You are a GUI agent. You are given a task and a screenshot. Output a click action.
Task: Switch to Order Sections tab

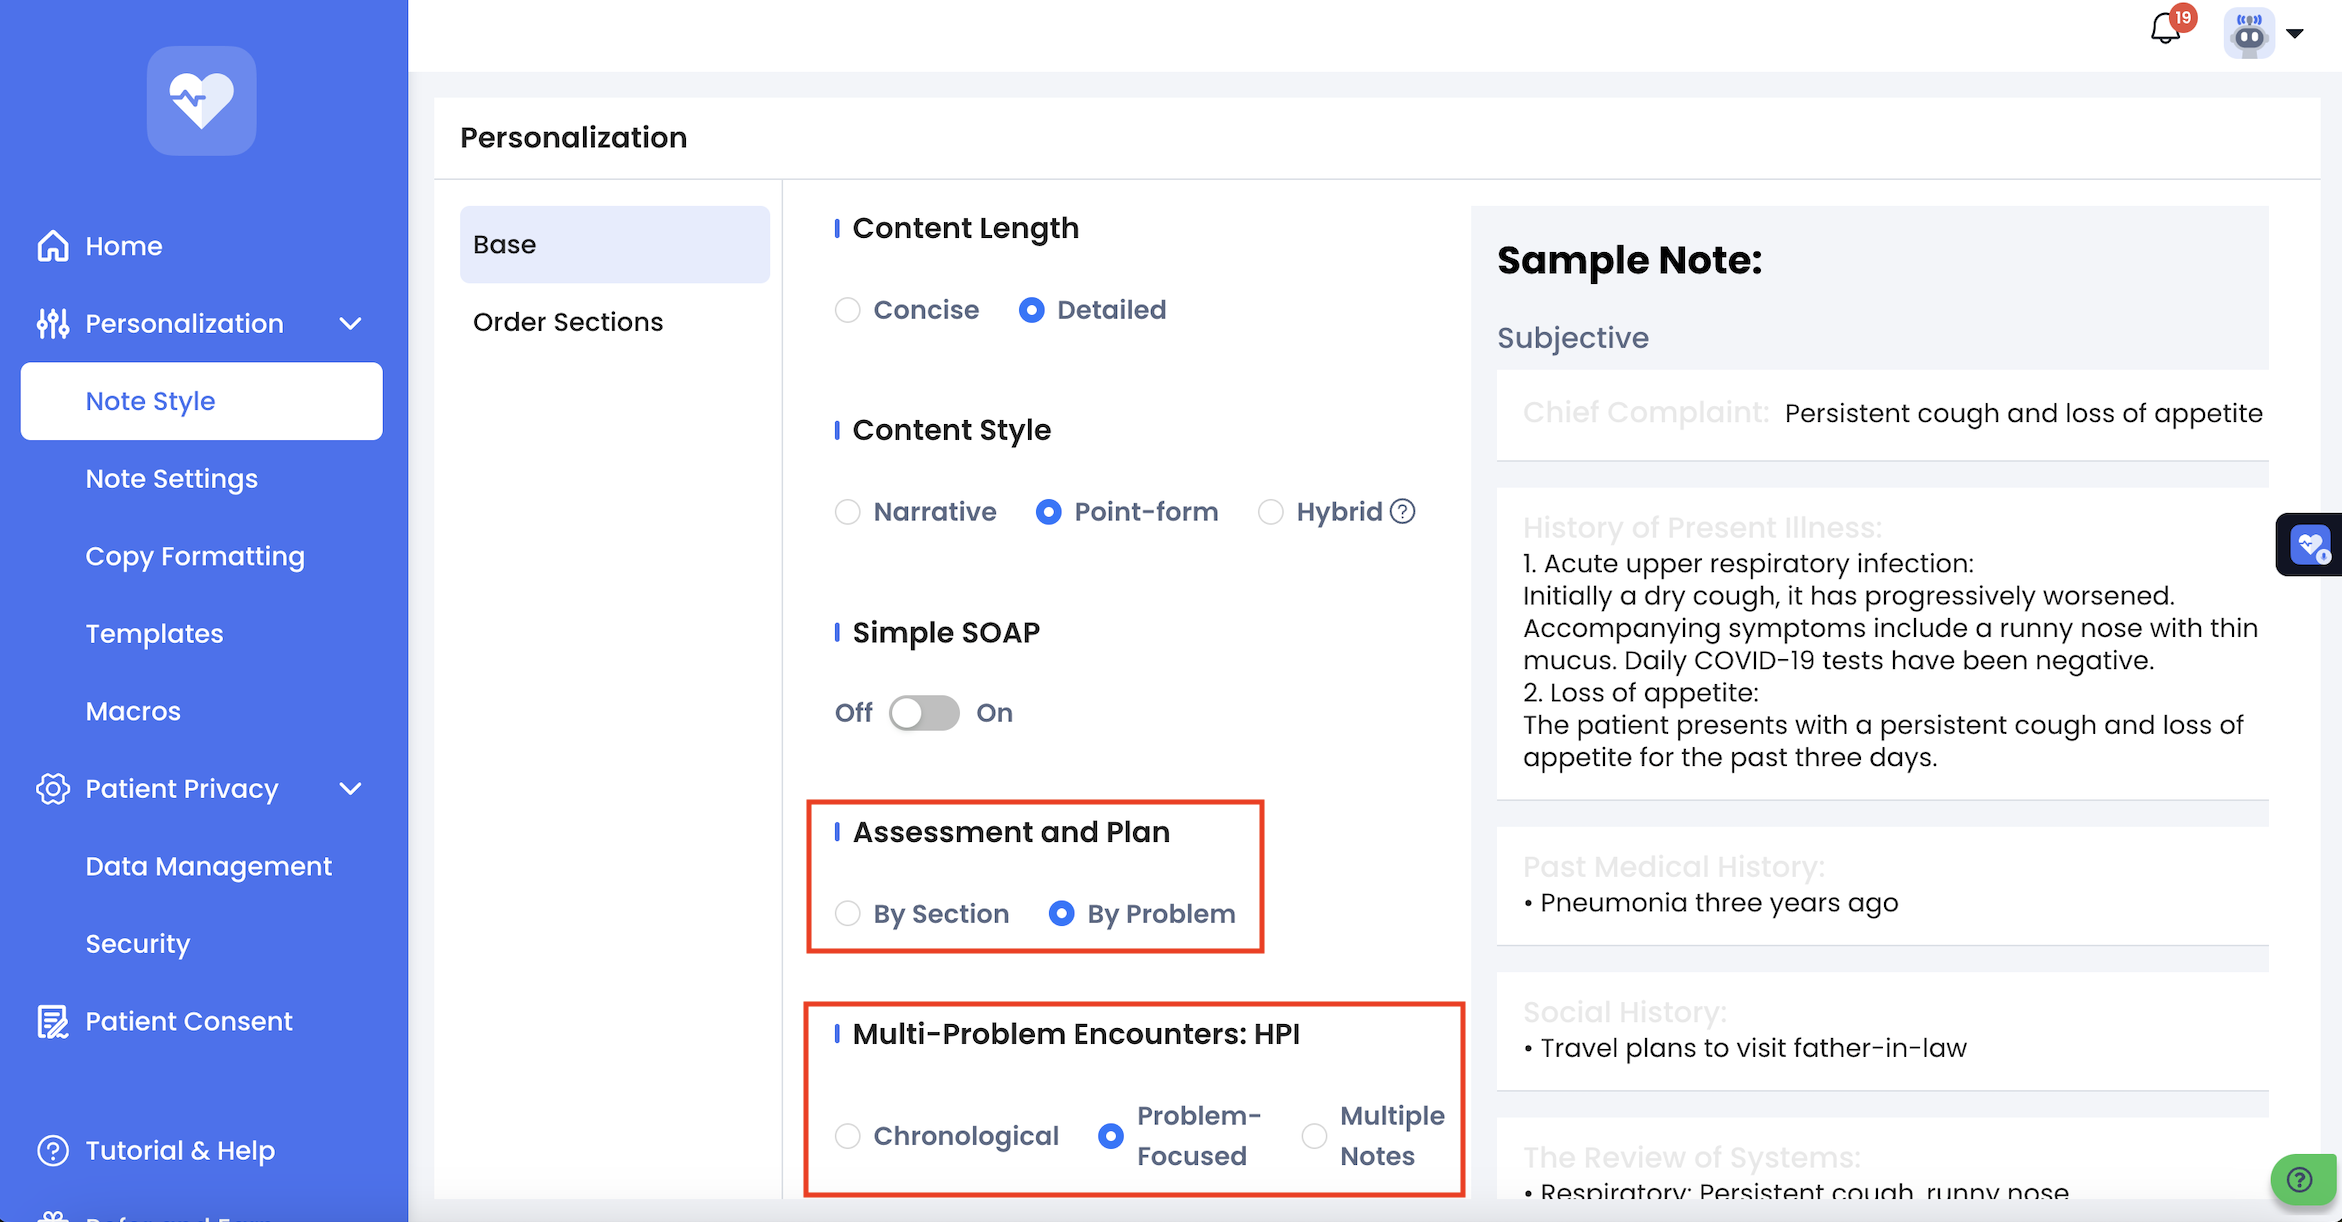(568, 322)
